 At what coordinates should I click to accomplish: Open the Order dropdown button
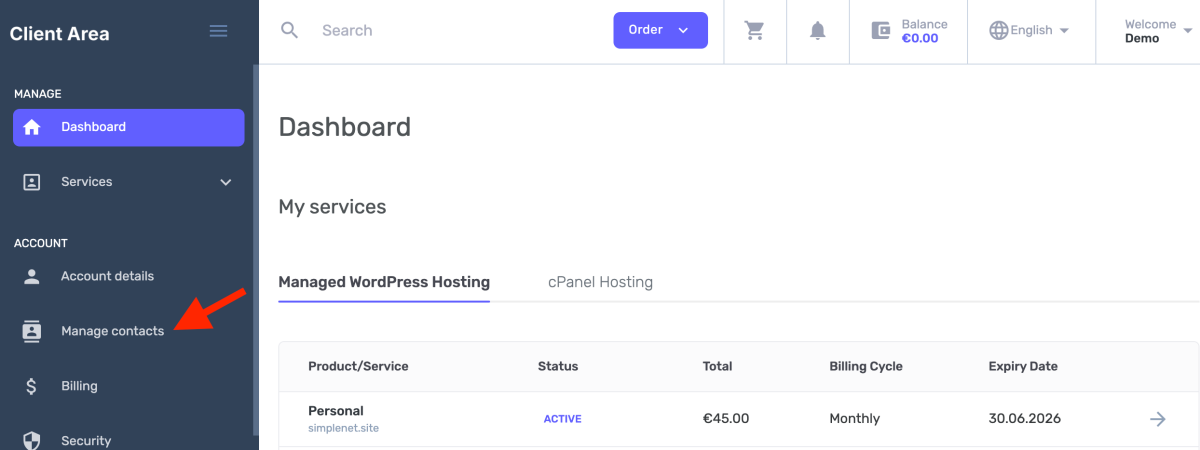tap(660, 30)
